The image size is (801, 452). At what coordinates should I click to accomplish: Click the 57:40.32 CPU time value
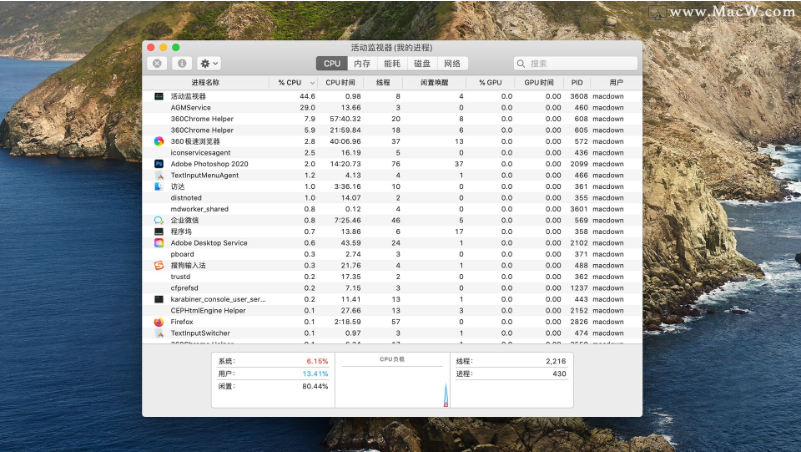(x=345, y=118)
